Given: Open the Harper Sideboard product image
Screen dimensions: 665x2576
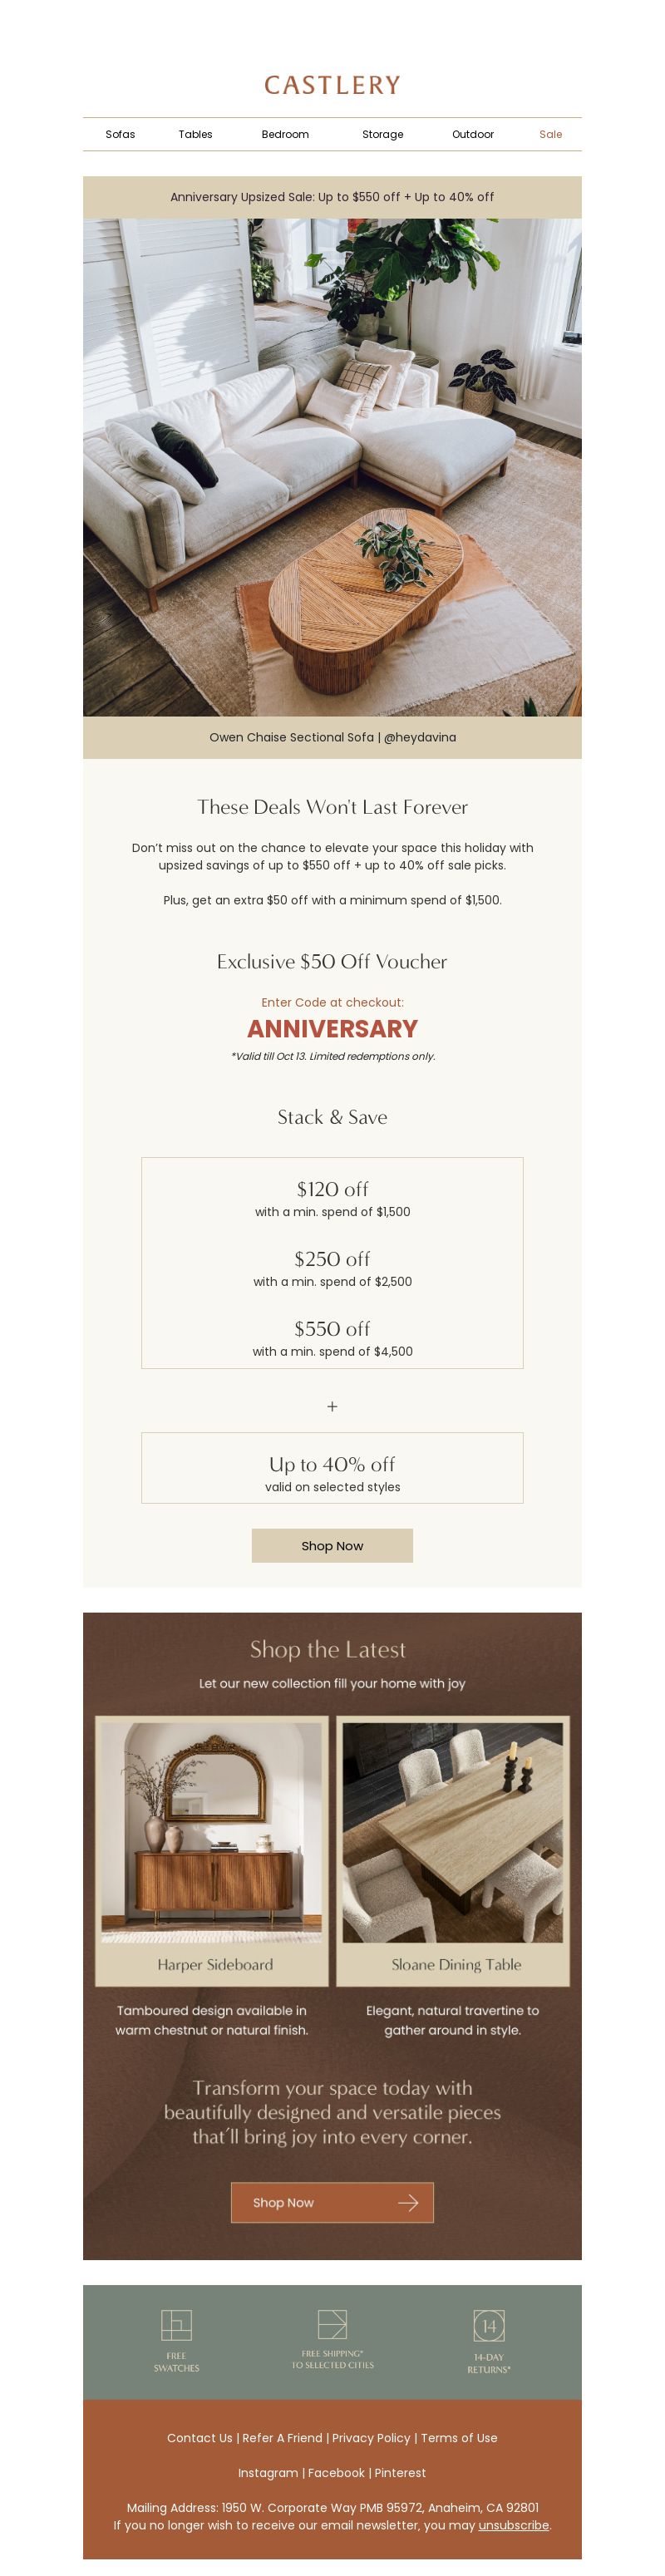Looking at the screenshot, I should pos(212,1832).
